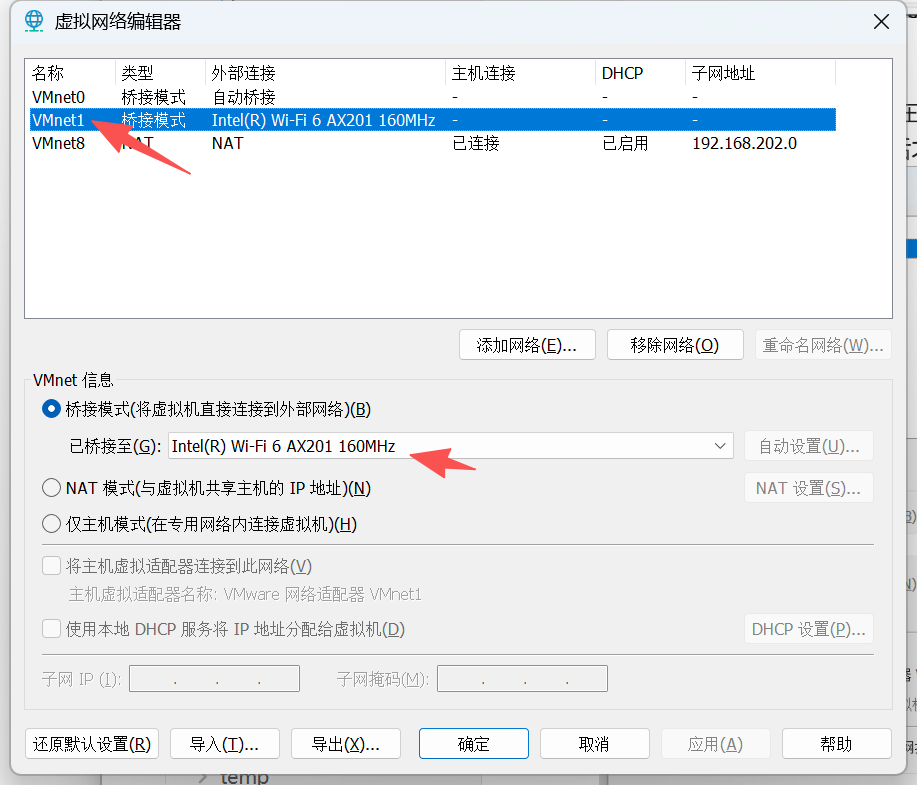This screenshot has height=785, width=917.
Task: Close the 虚拟网络编辑器 dialog
Action: point(881,22)
